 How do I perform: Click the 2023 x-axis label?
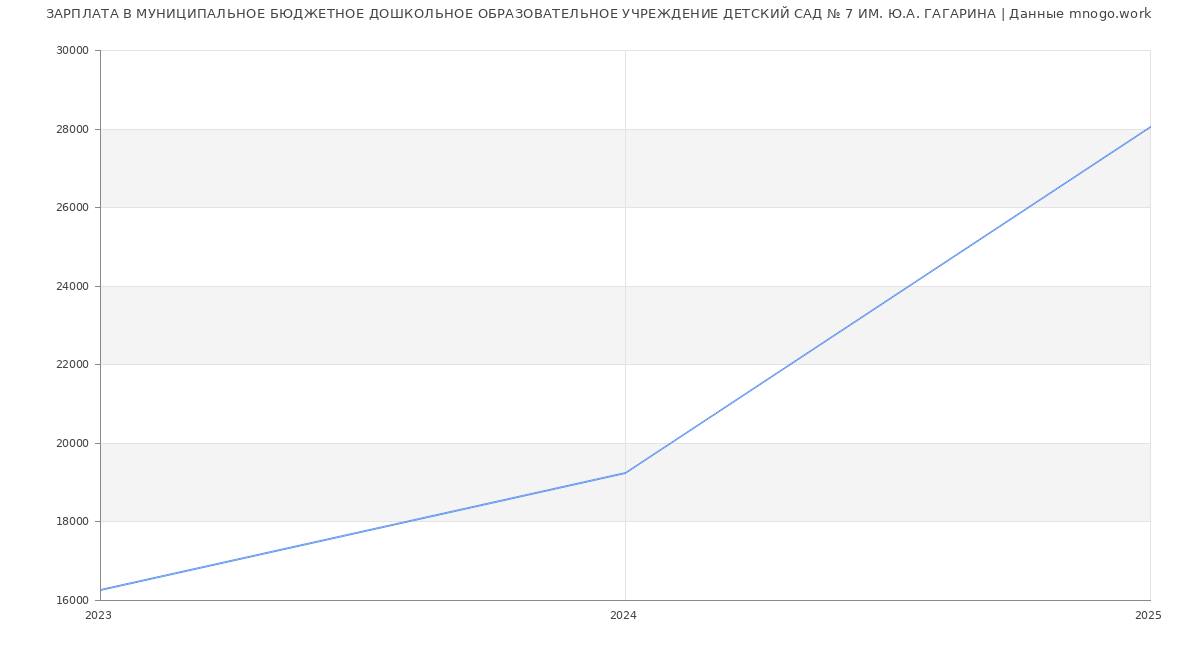(x=99, y=616)
